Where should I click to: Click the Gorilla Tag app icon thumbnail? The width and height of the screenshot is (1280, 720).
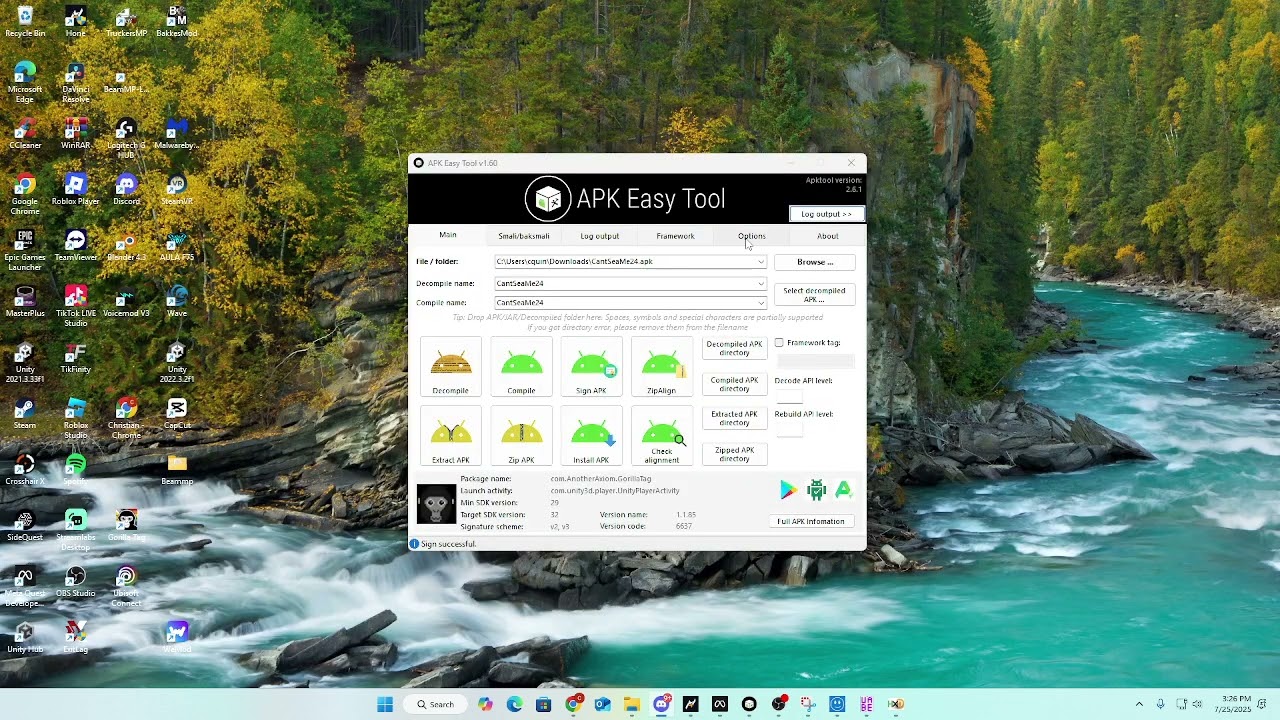click(x=436, y=504)
